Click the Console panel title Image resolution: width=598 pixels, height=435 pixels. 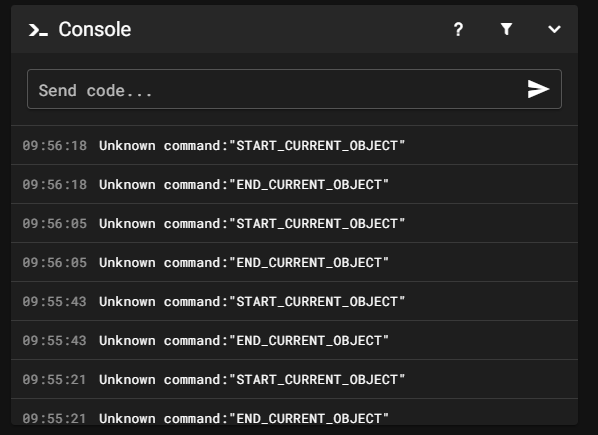click(95, 29)
